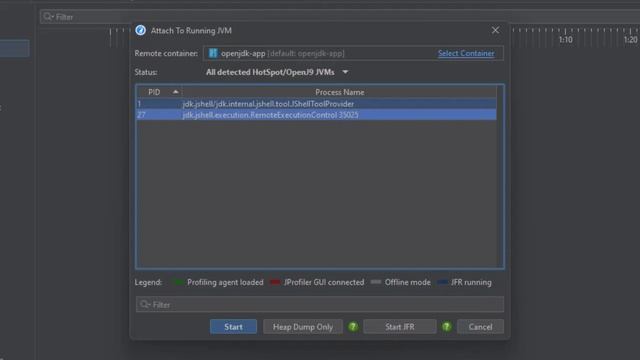The width and height of the screenshot is (640, 360).
Task: Click the Start button
Action: pos(233,327)
